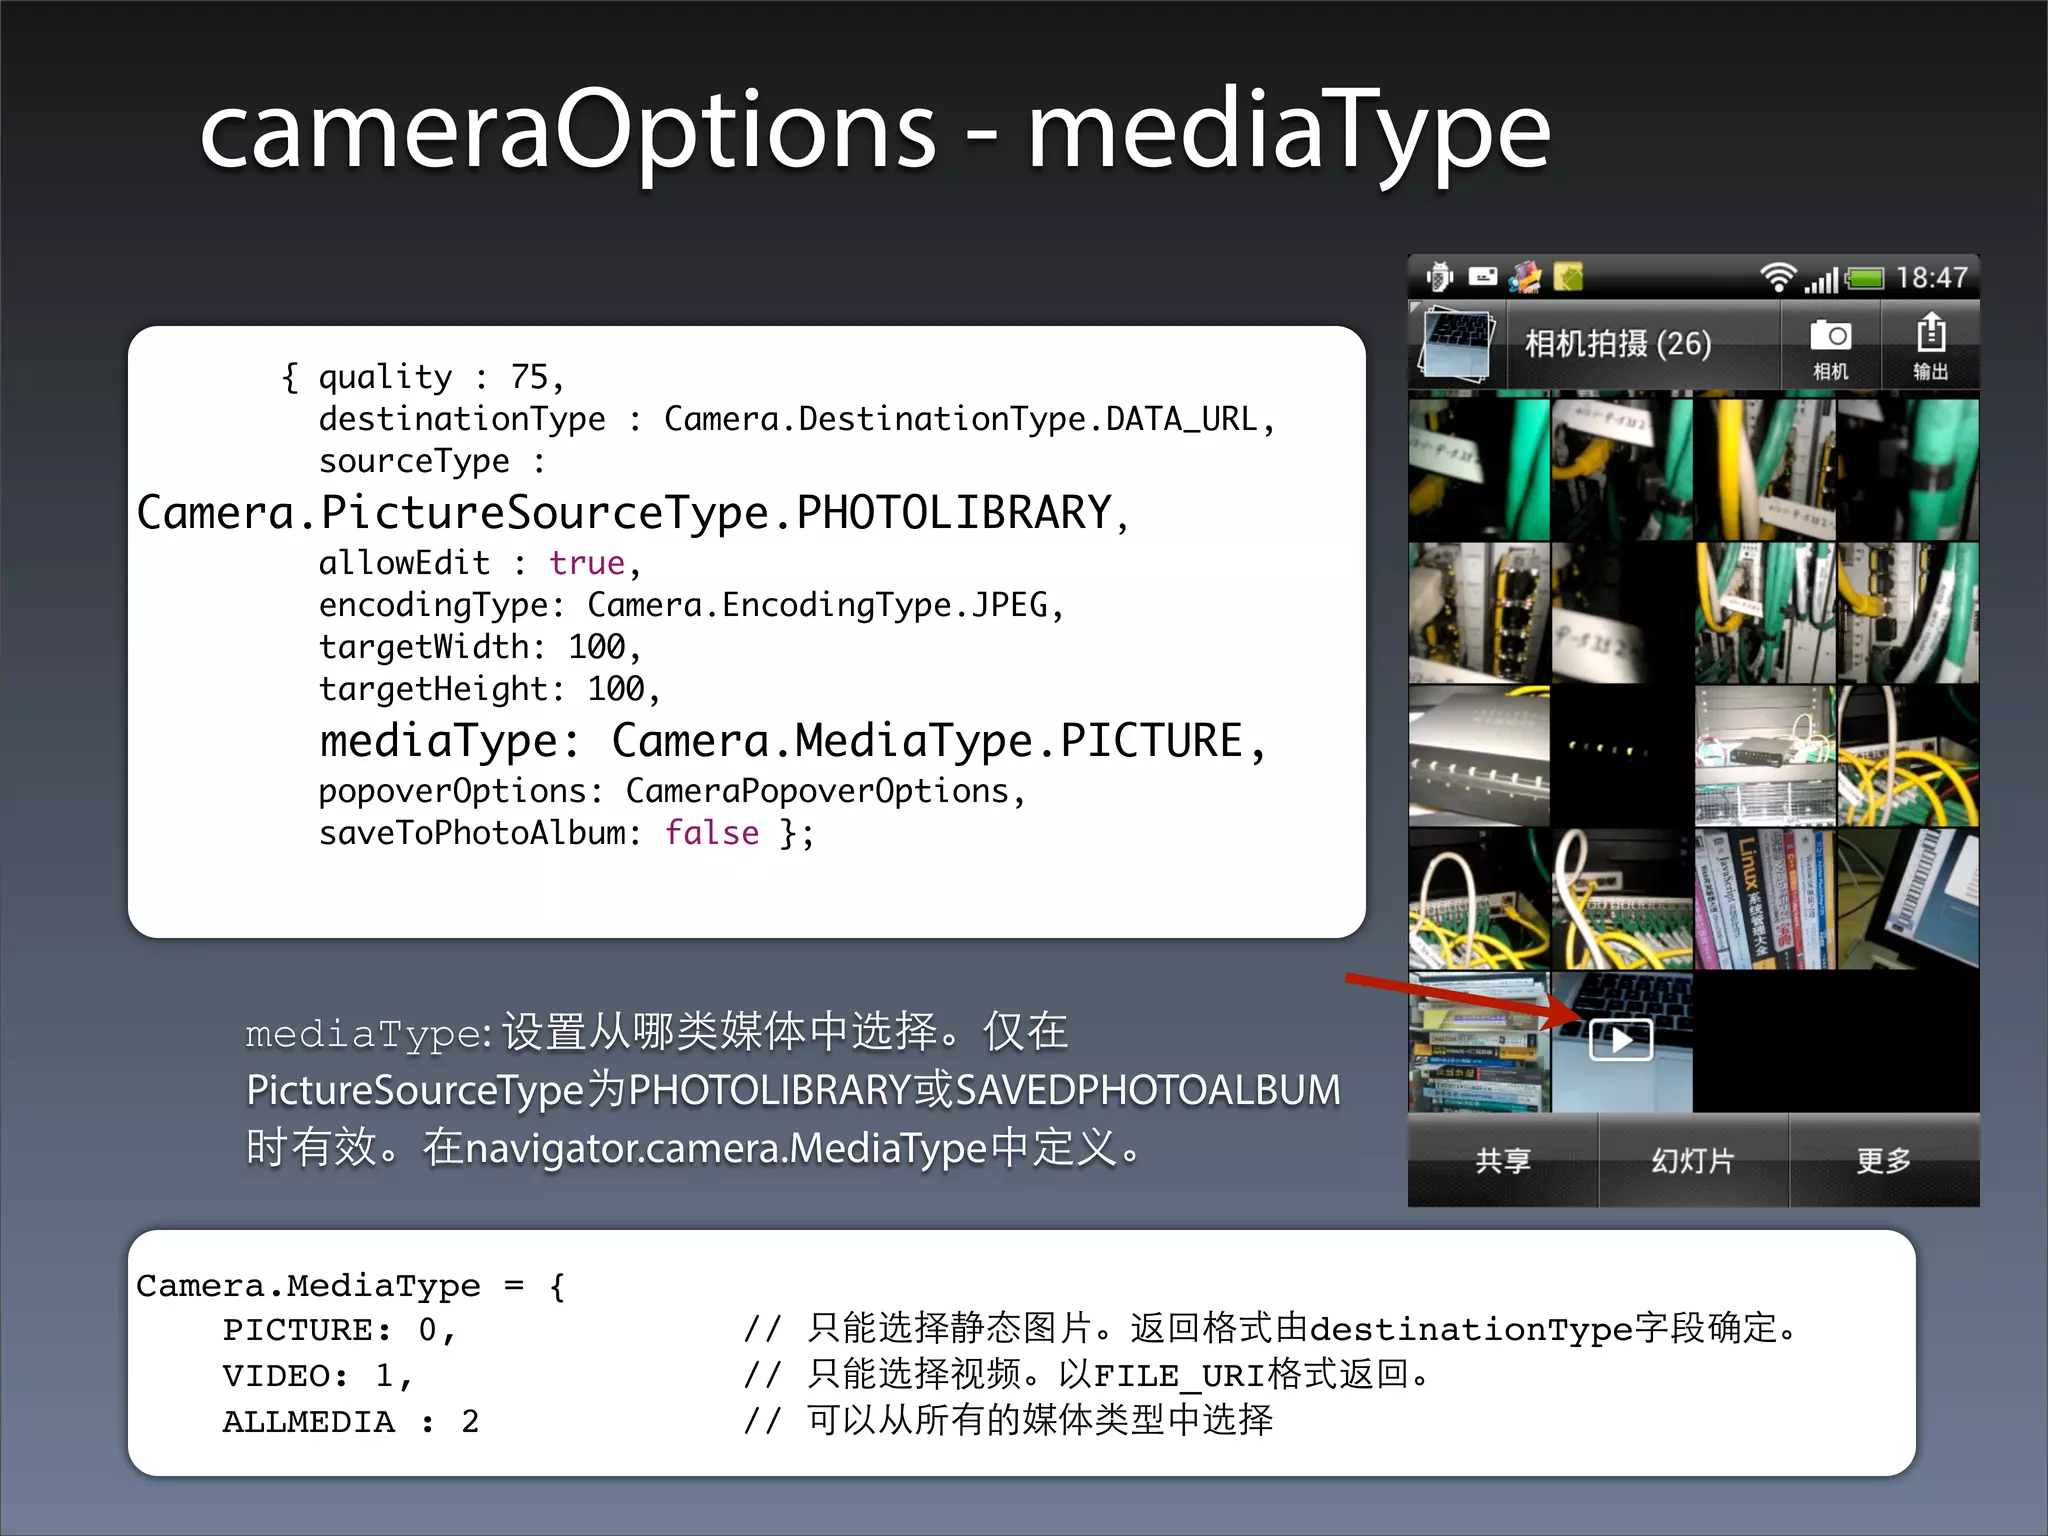Tap the Wi-Fi signal icon in the status bar
The image size is (2048, 1536).
point(1777,277)
